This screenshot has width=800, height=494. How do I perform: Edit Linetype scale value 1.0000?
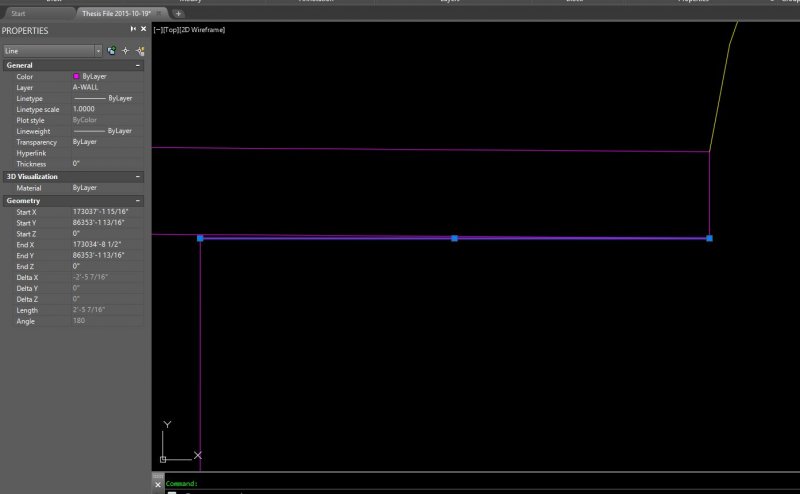108,109
